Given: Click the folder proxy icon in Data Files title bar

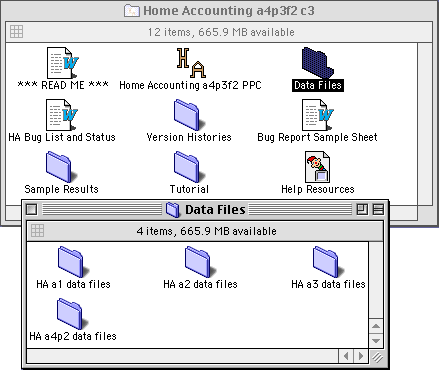Looking at the screenshot, I should [x=173, y=210].
